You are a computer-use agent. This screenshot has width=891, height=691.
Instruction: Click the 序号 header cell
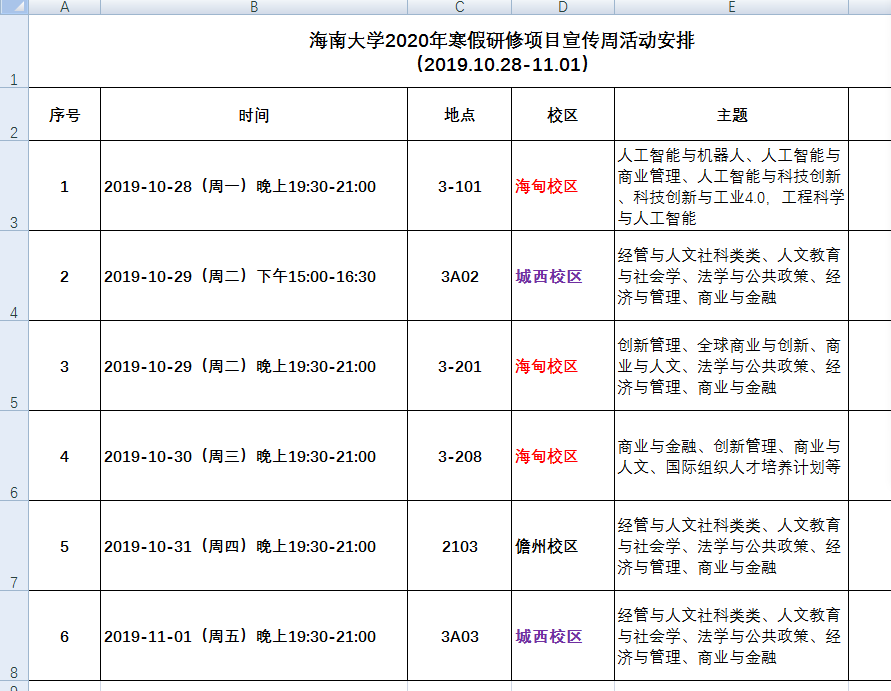tap(64, 114)
